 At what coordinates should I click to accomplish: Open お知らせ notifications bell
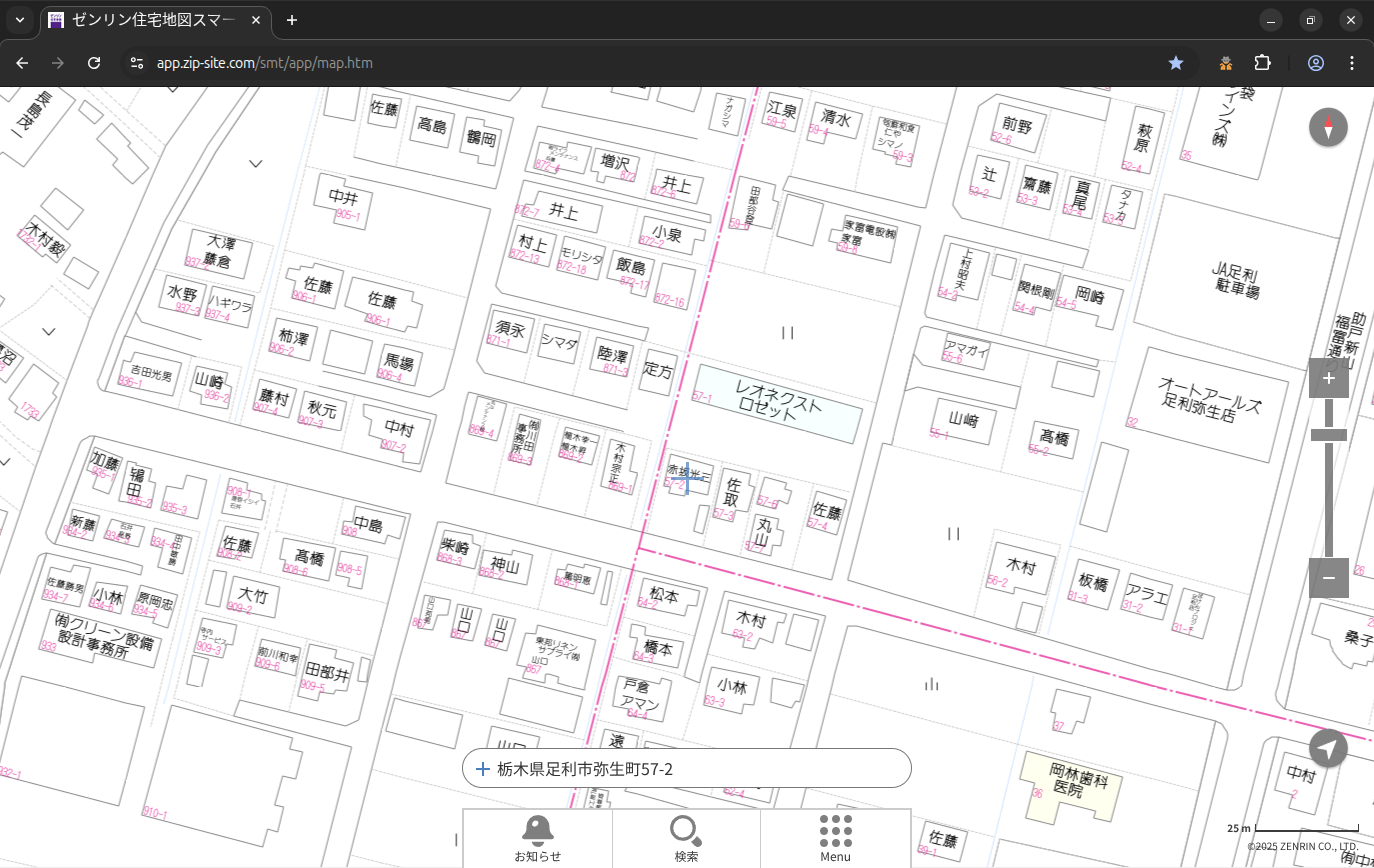[537, 838]
